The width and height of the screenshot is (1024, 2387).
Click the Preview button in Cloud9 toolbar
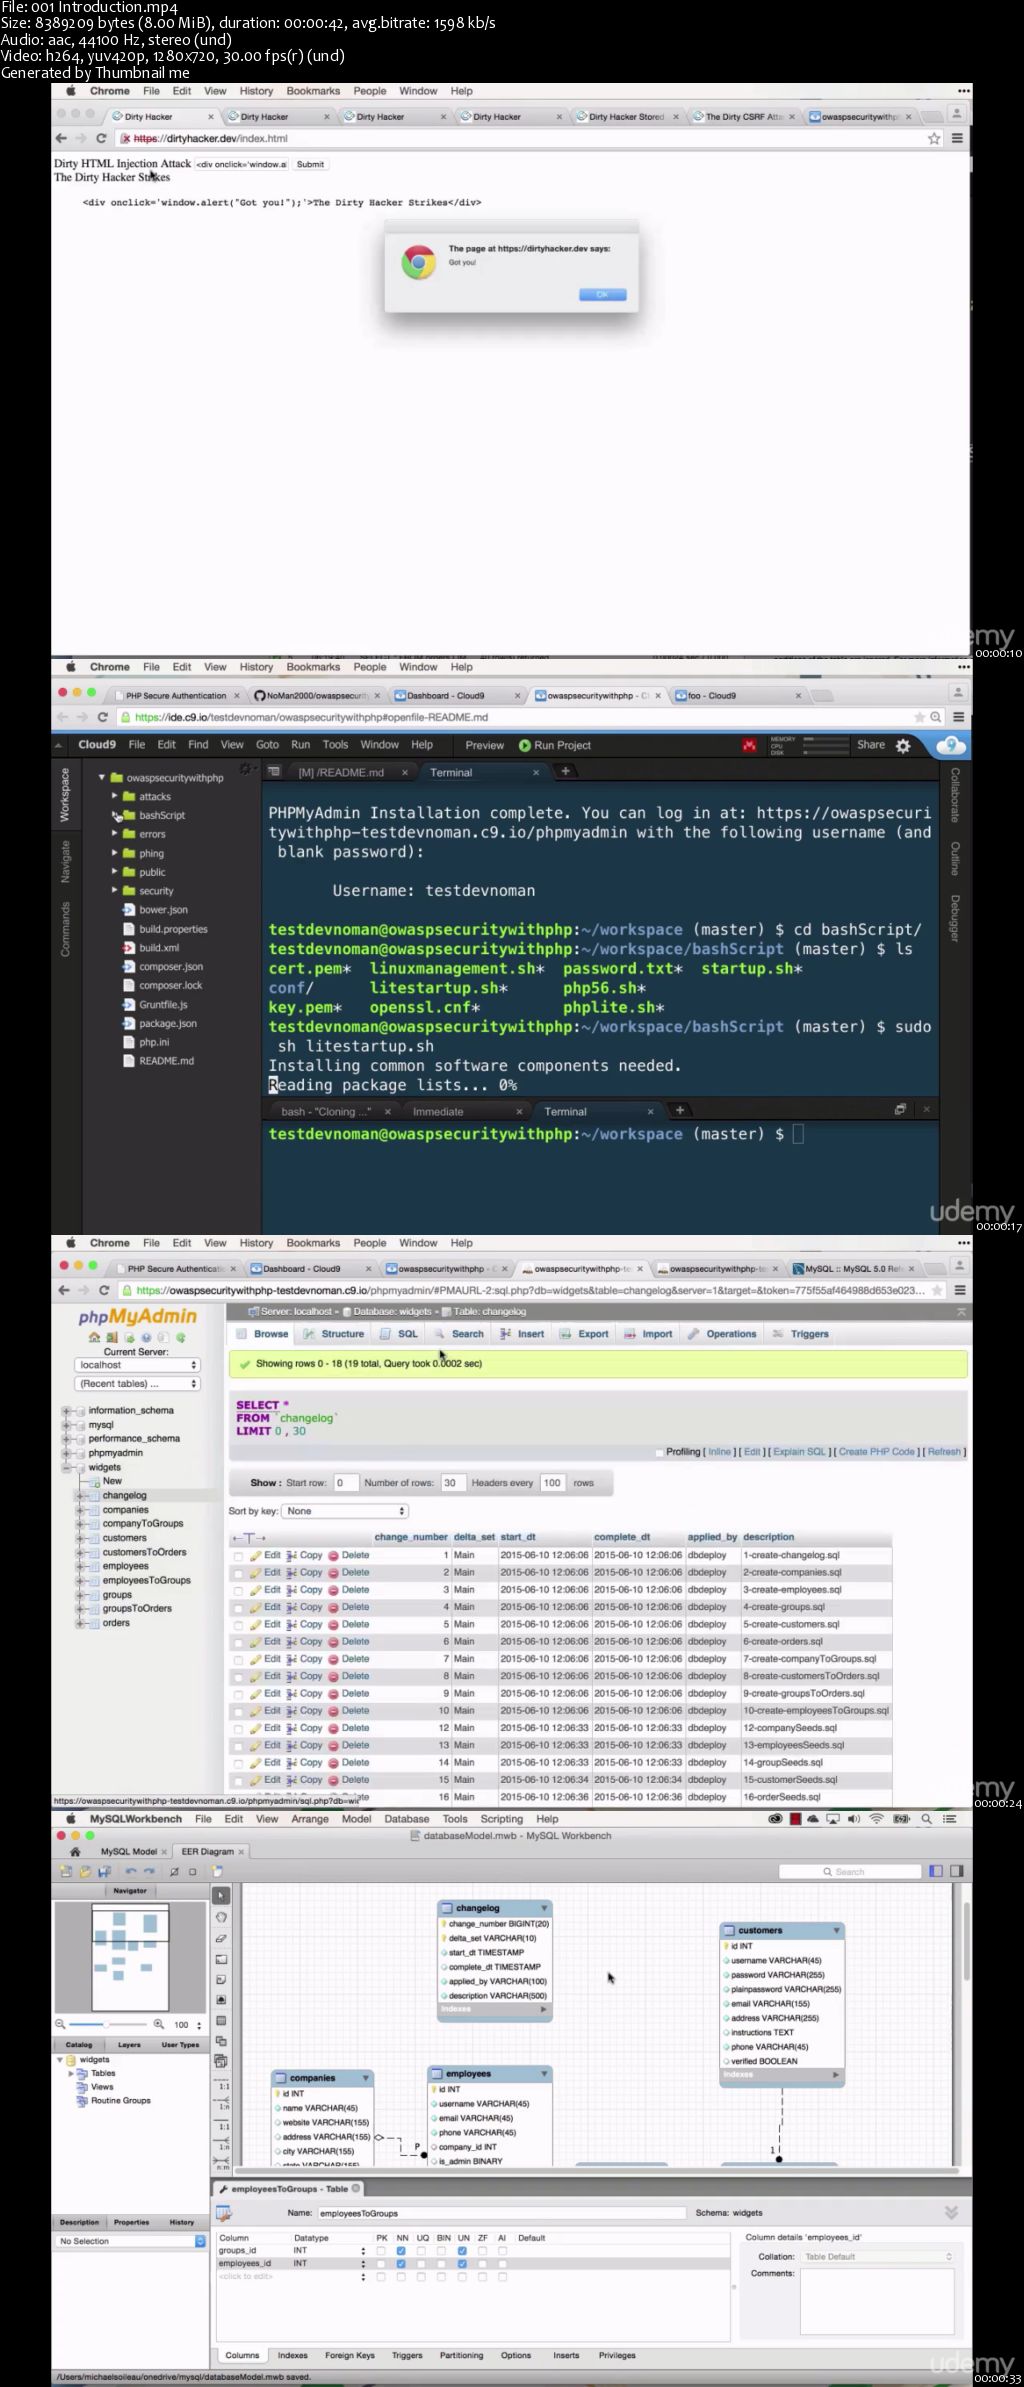click(485, 745)
